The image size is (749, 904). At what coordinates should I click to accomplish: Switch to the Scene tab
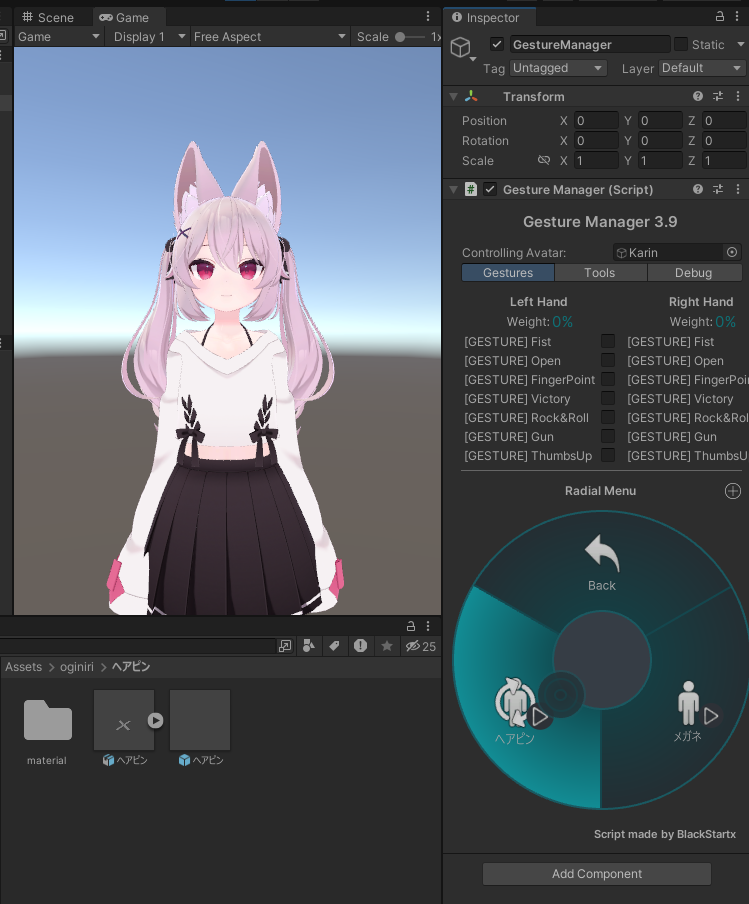click(x=48, y=17)
